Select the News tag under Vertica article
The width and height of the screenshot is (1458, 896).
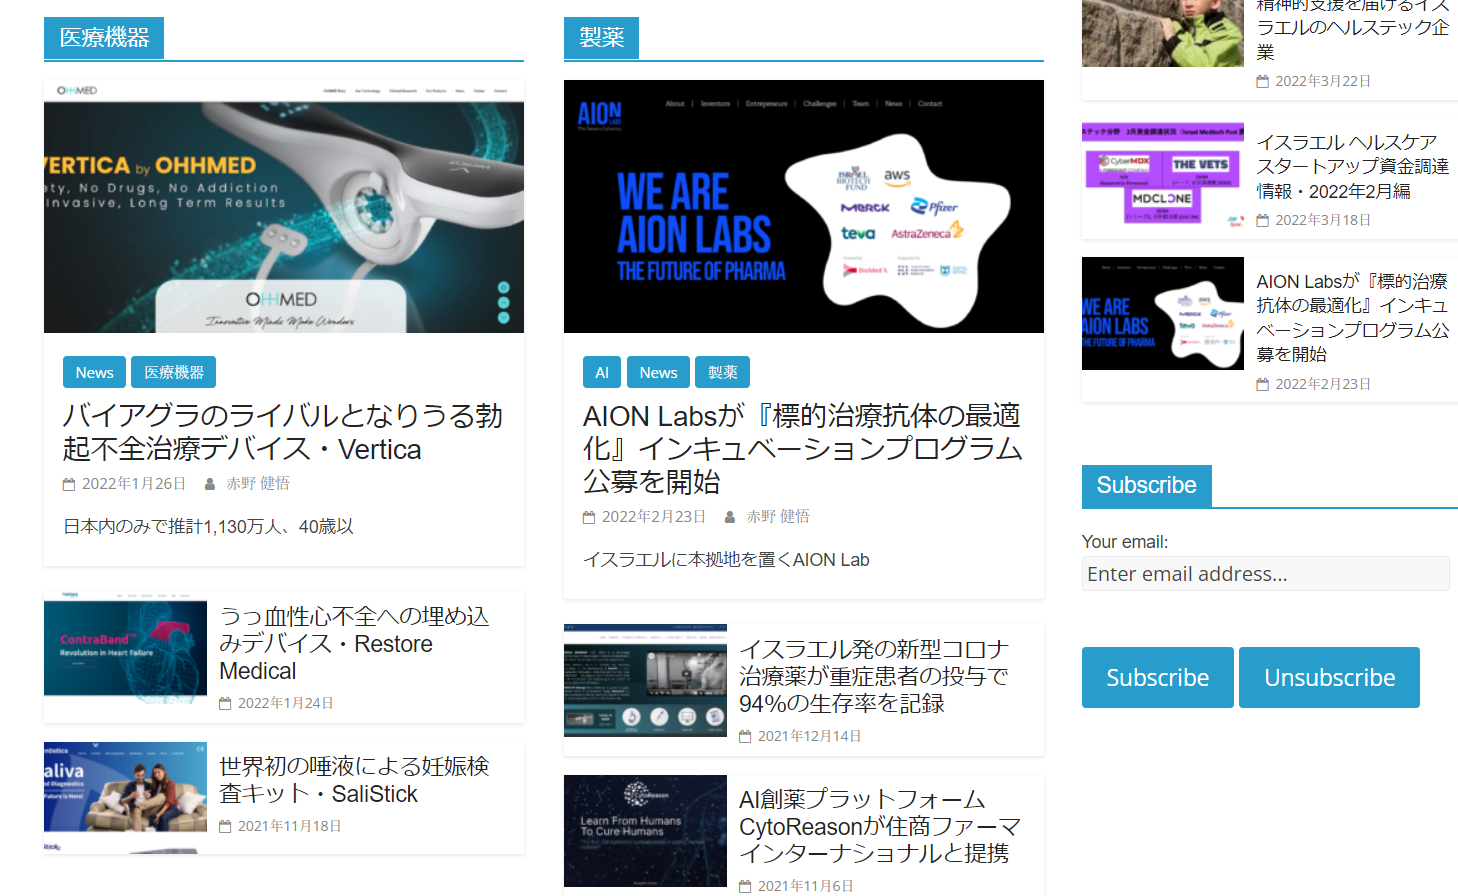pyautogui.click(x=95, y=372)
